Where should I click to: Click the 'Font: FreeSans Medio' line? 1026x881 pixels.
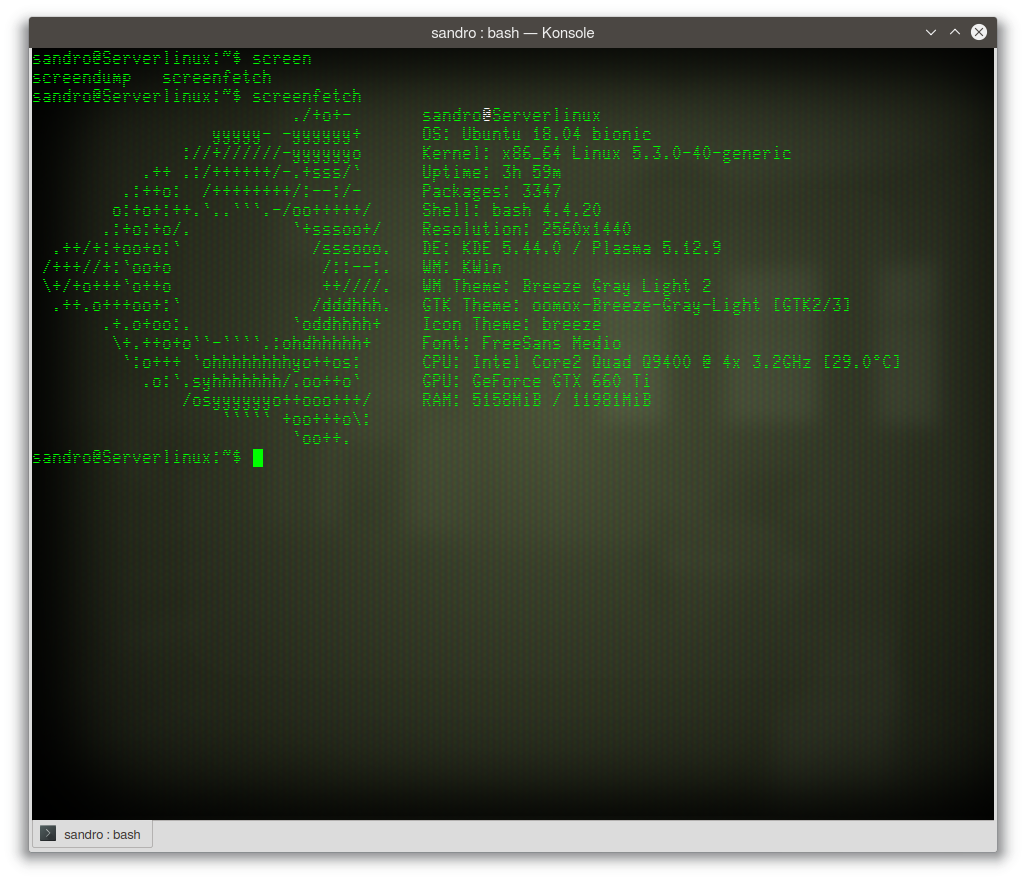522,343
